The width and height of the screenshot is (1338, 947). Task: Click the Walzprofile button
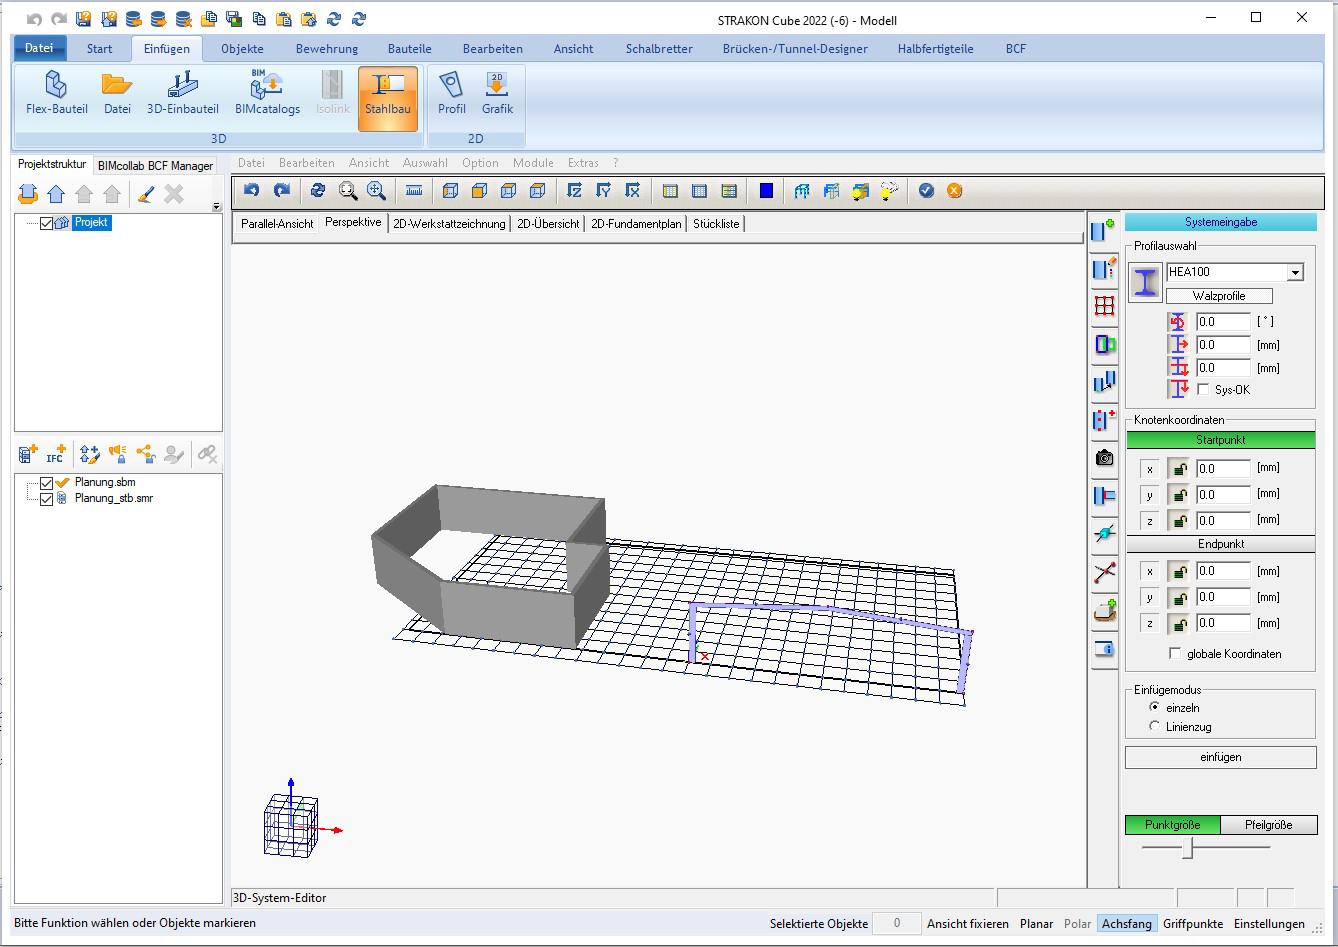click(1219, 296)
